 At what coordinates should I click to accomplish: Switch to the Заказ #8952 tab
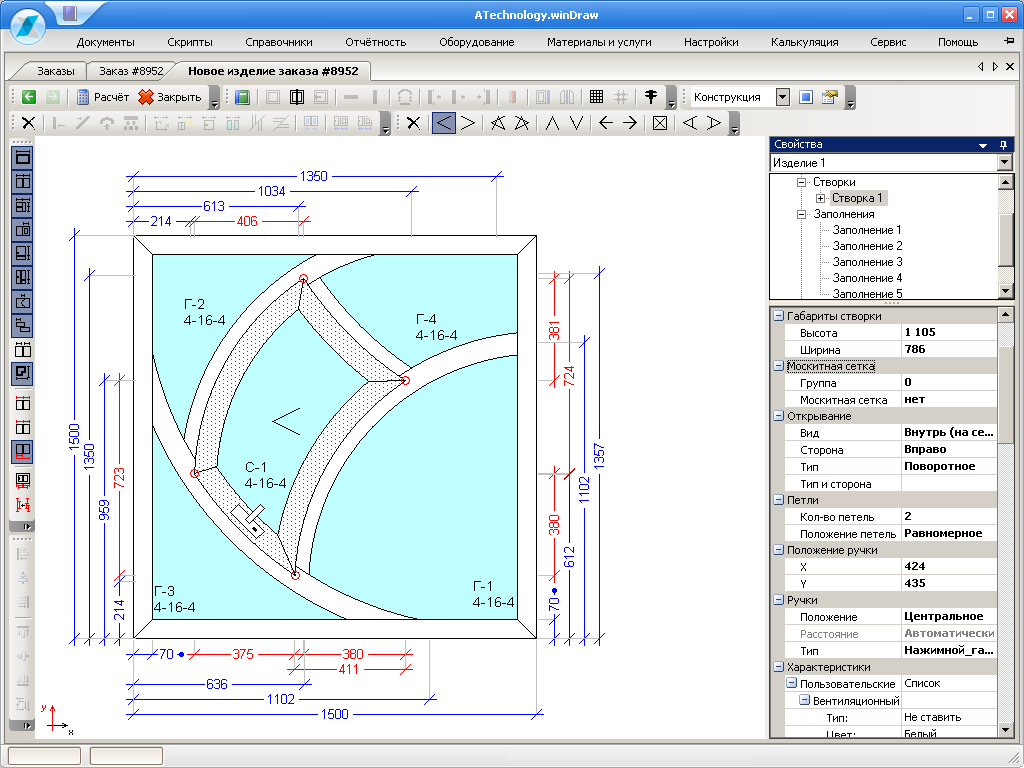[131, 71]
